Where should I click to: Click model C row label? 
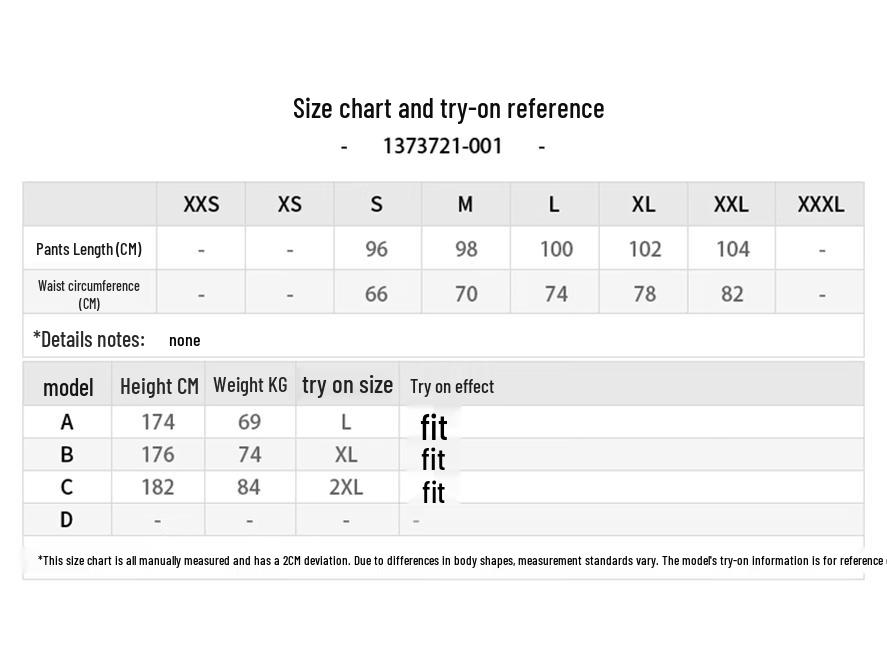click(x=67, y=487)
